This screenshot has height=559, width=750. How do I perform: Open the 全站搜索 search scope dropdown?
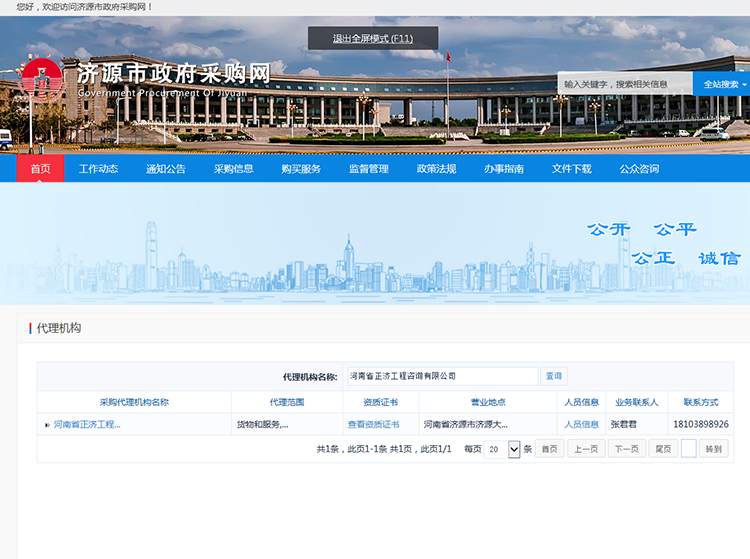(x=723, y=84)
